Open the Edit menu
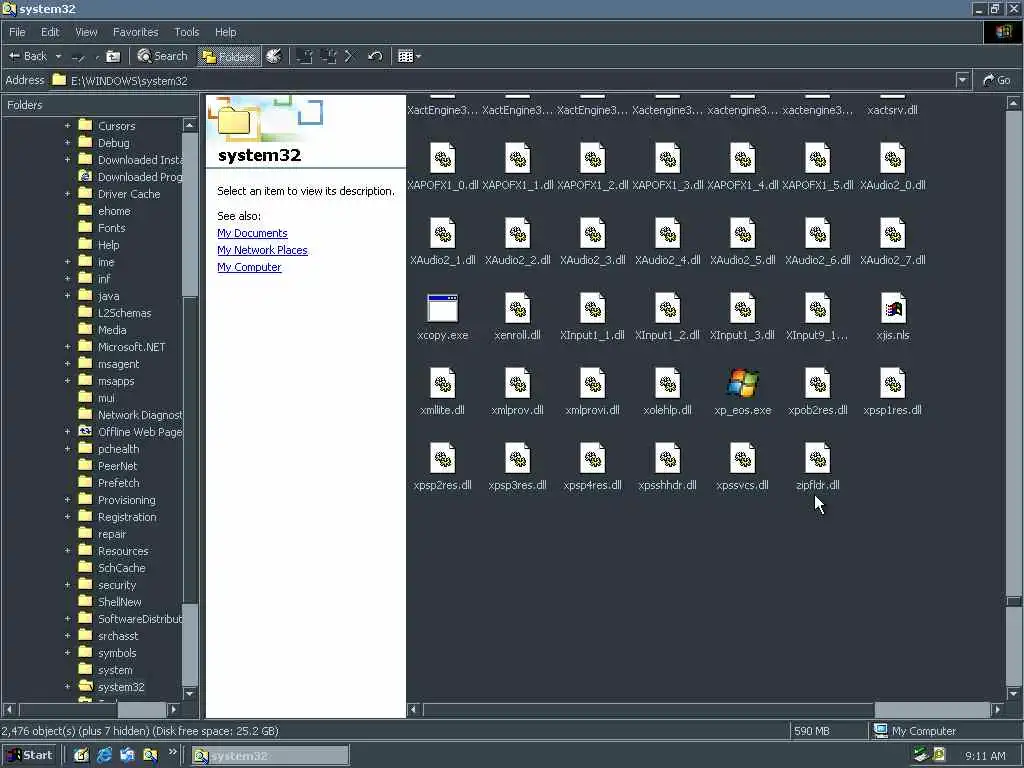1024x768 pixels. click(50, 32)
